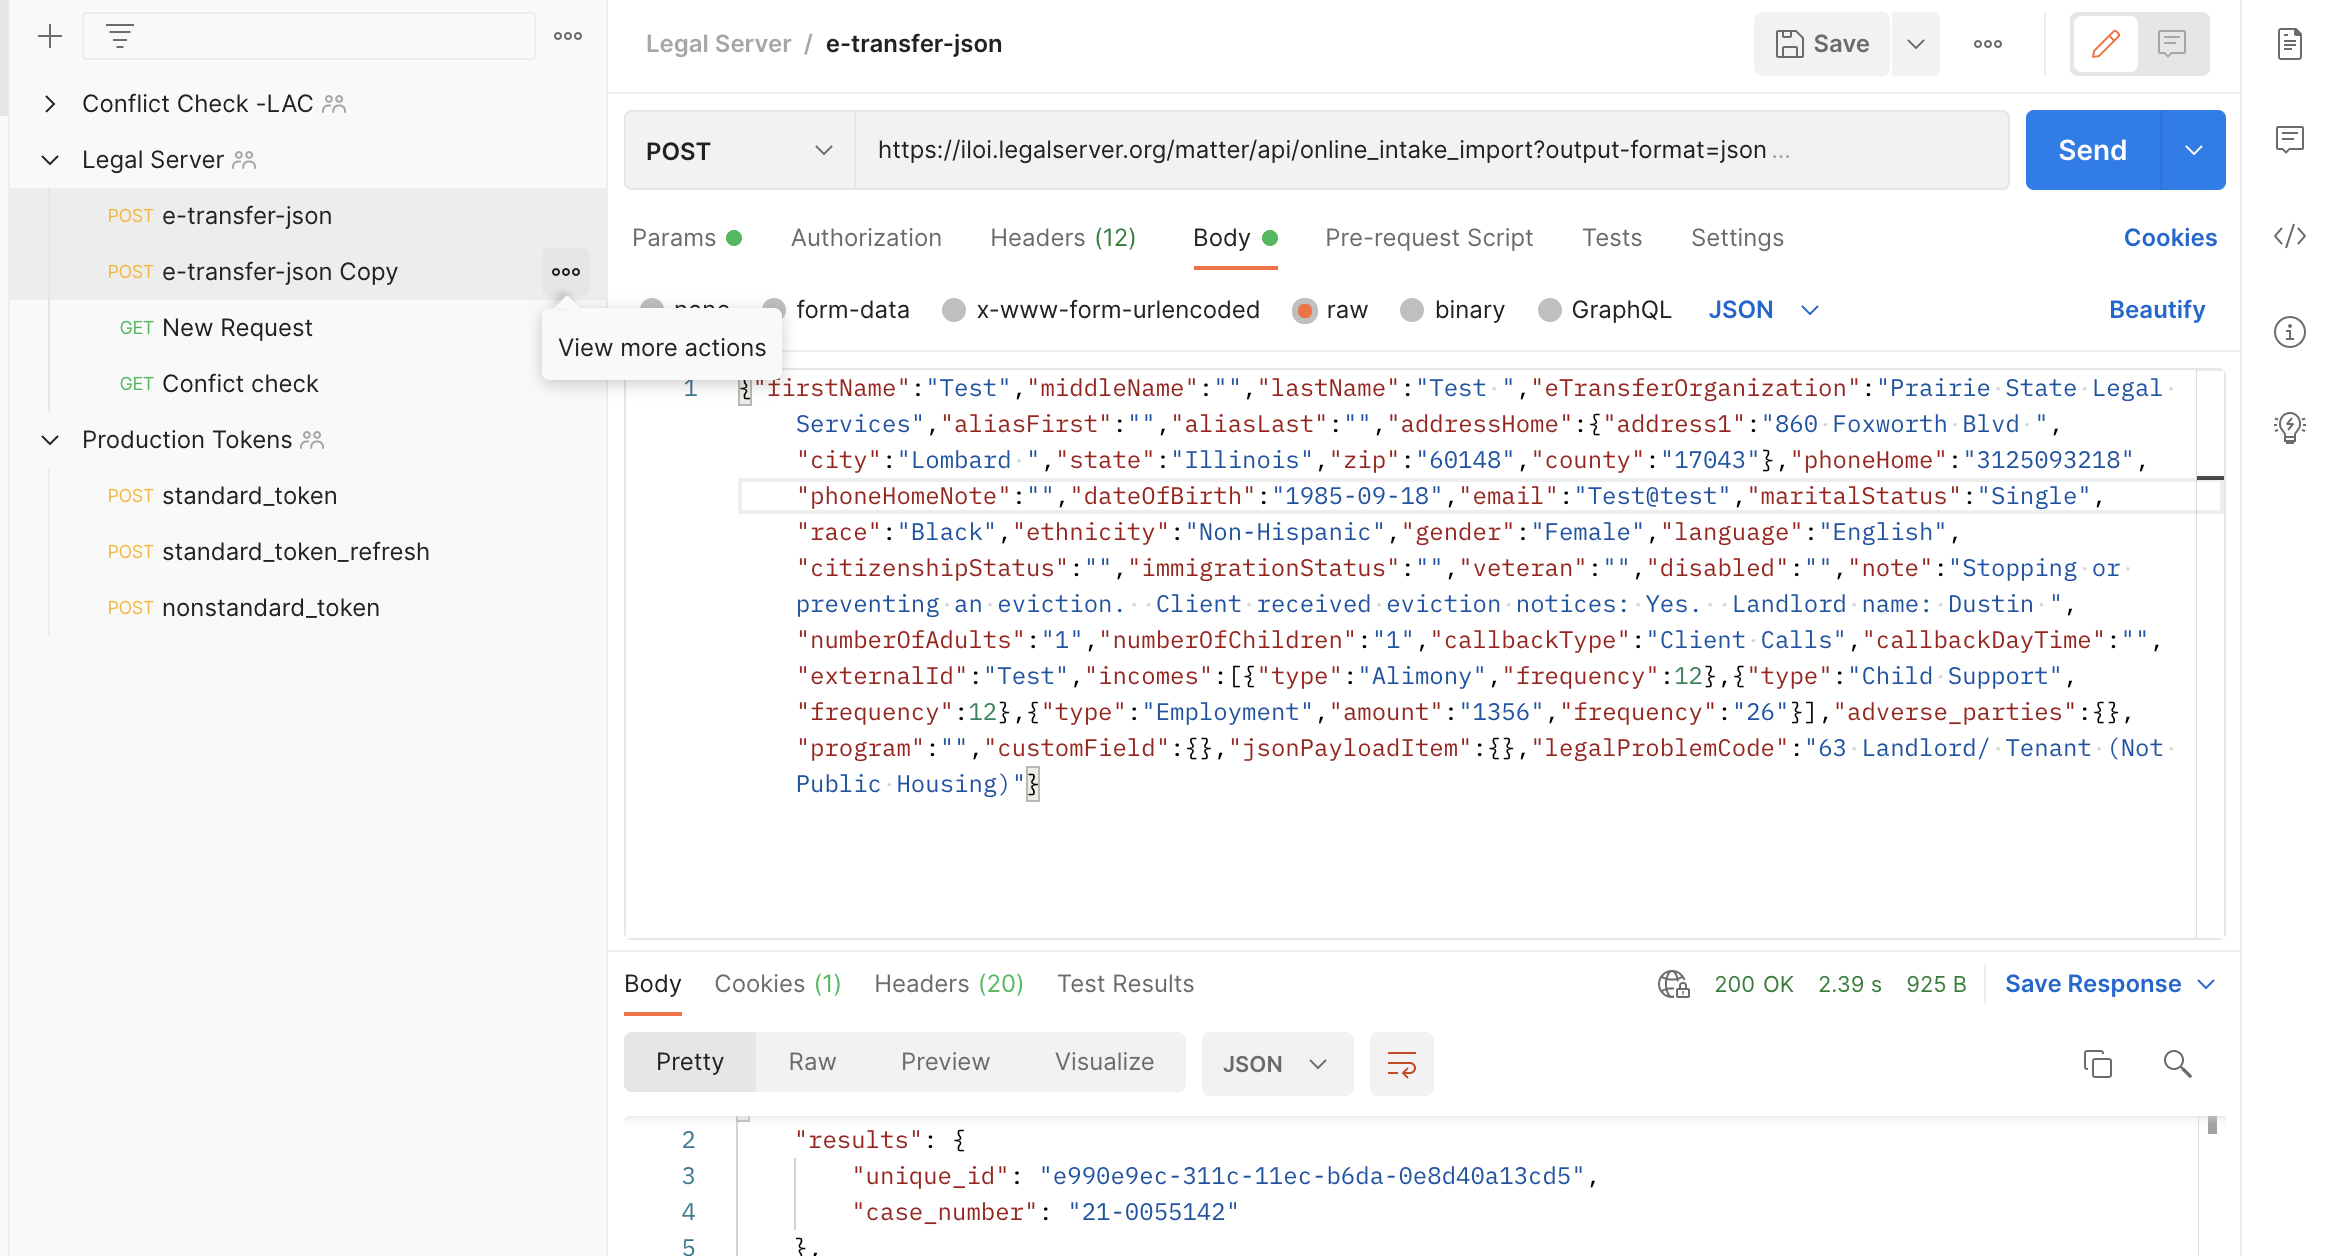Image resolution: width=2338 pixels, height=1256 pixels.
Task: Search response with magnifier icon
Action: 2178,1064
